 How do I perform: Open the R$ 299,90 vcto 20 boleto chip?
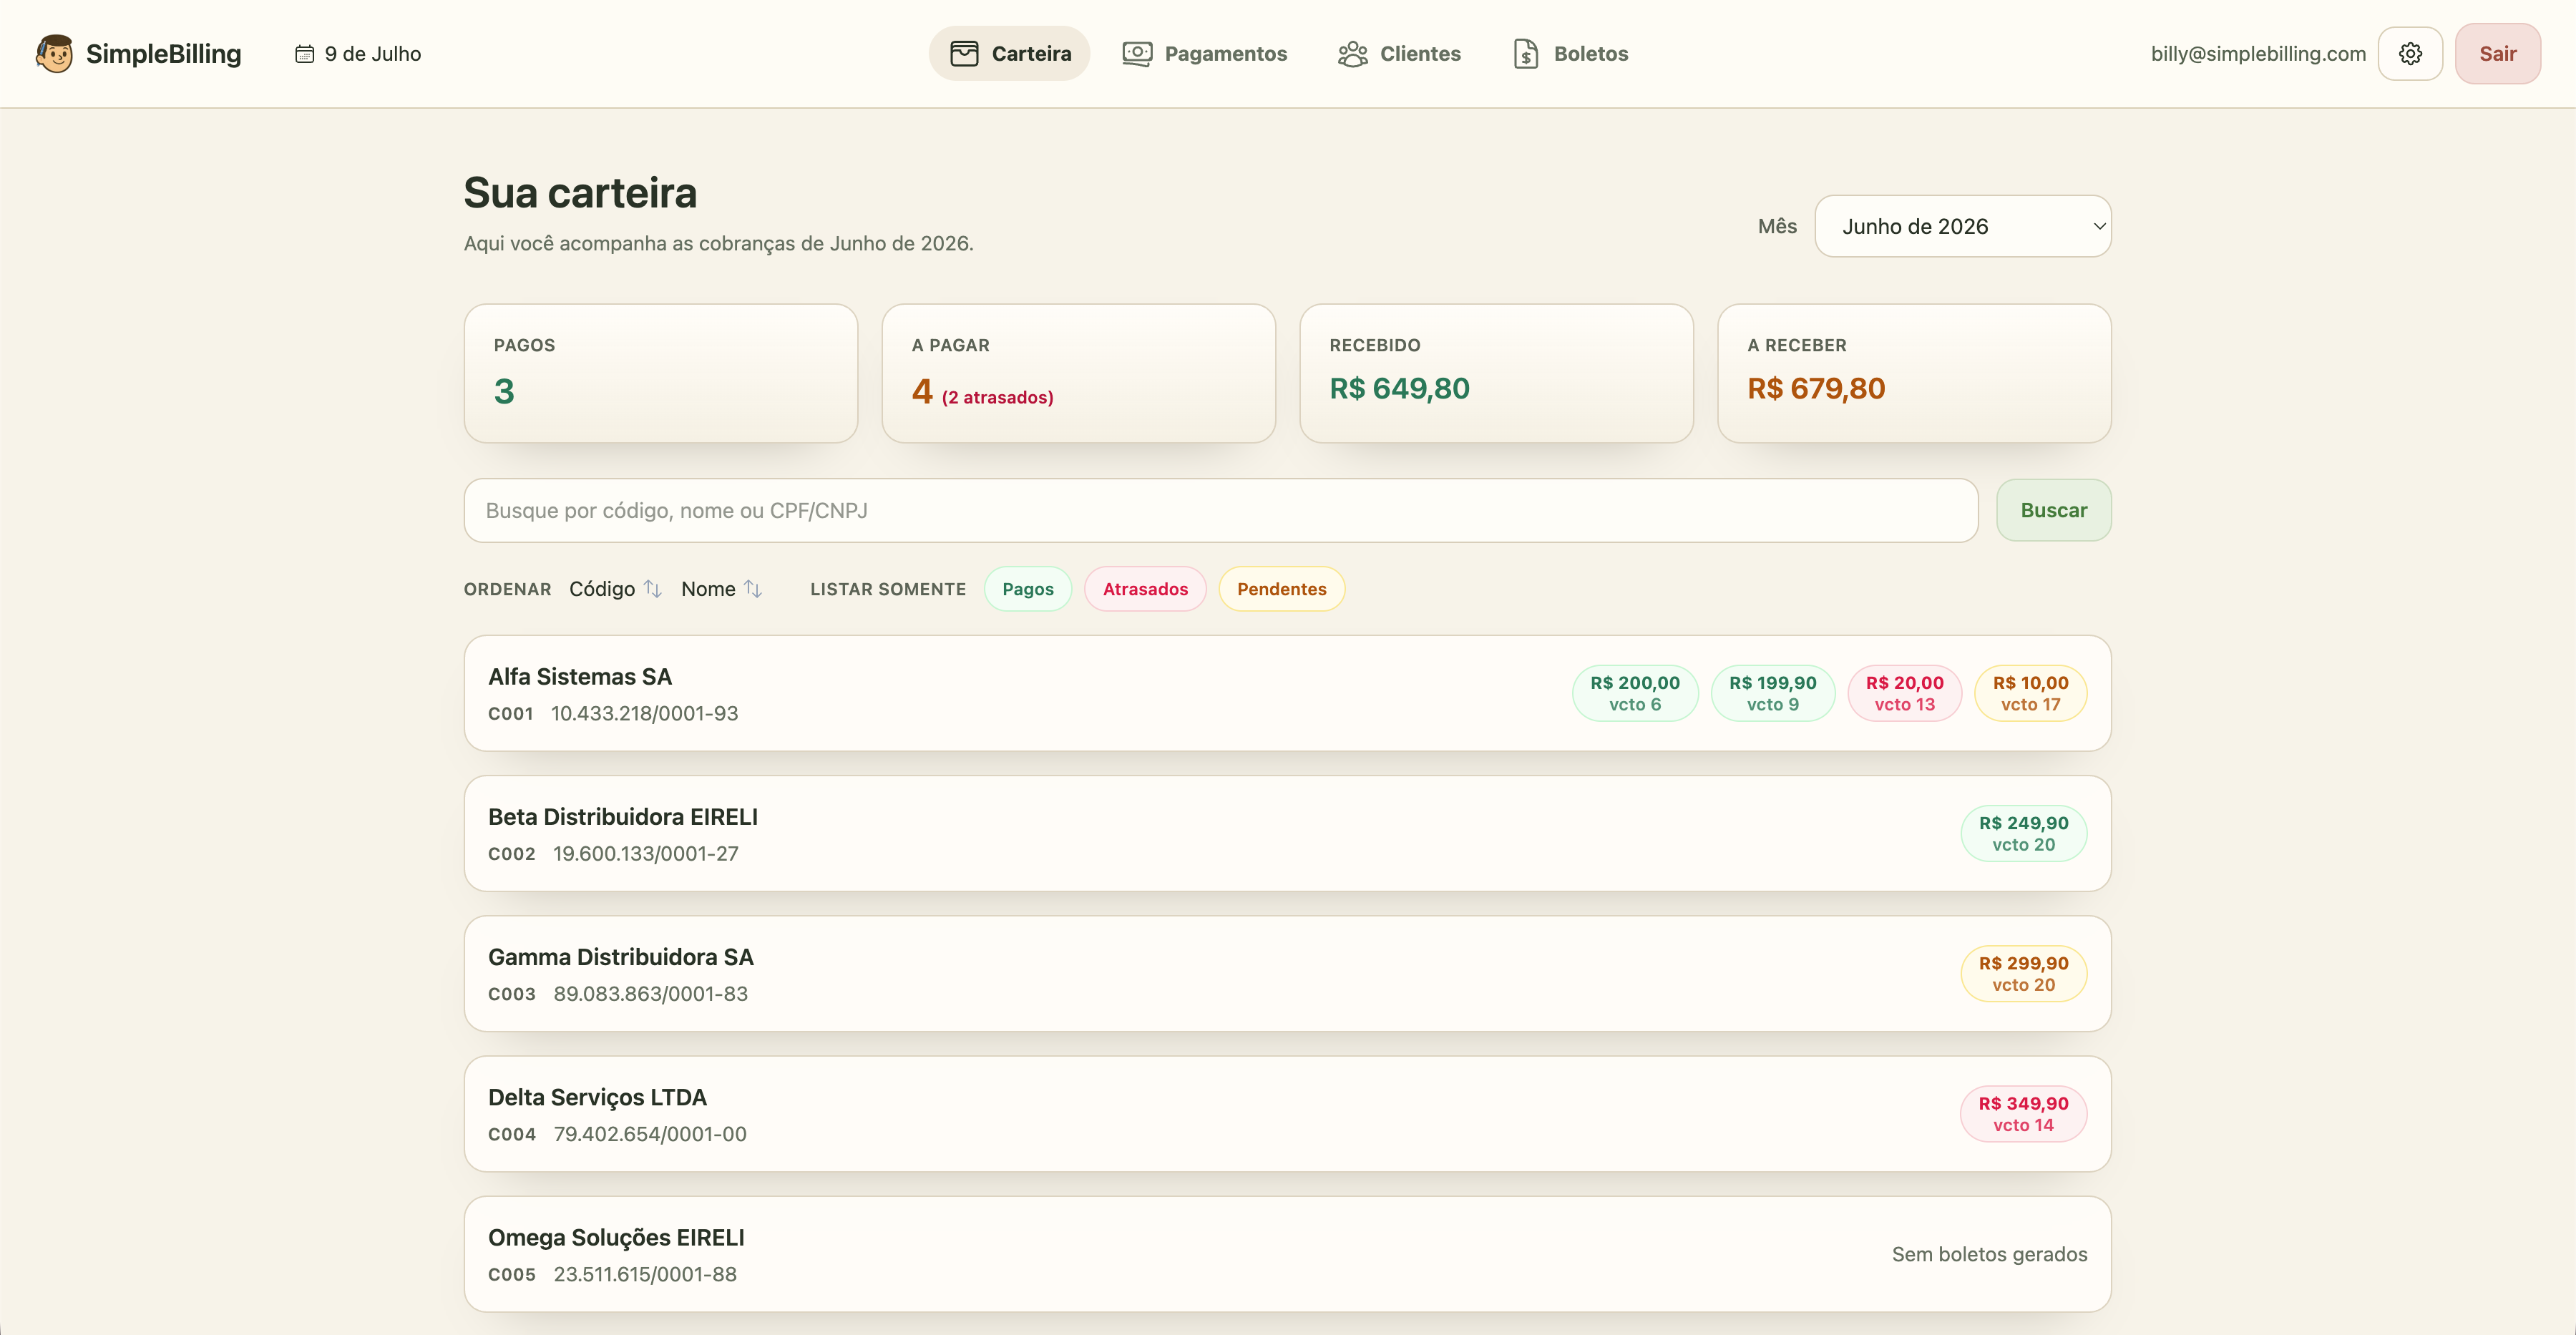click(x=2023, y=973)
